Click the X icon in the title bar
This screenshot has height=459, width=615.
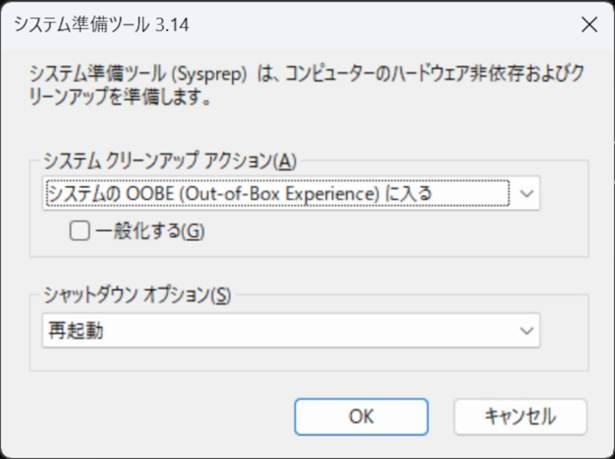click(589, 25)
